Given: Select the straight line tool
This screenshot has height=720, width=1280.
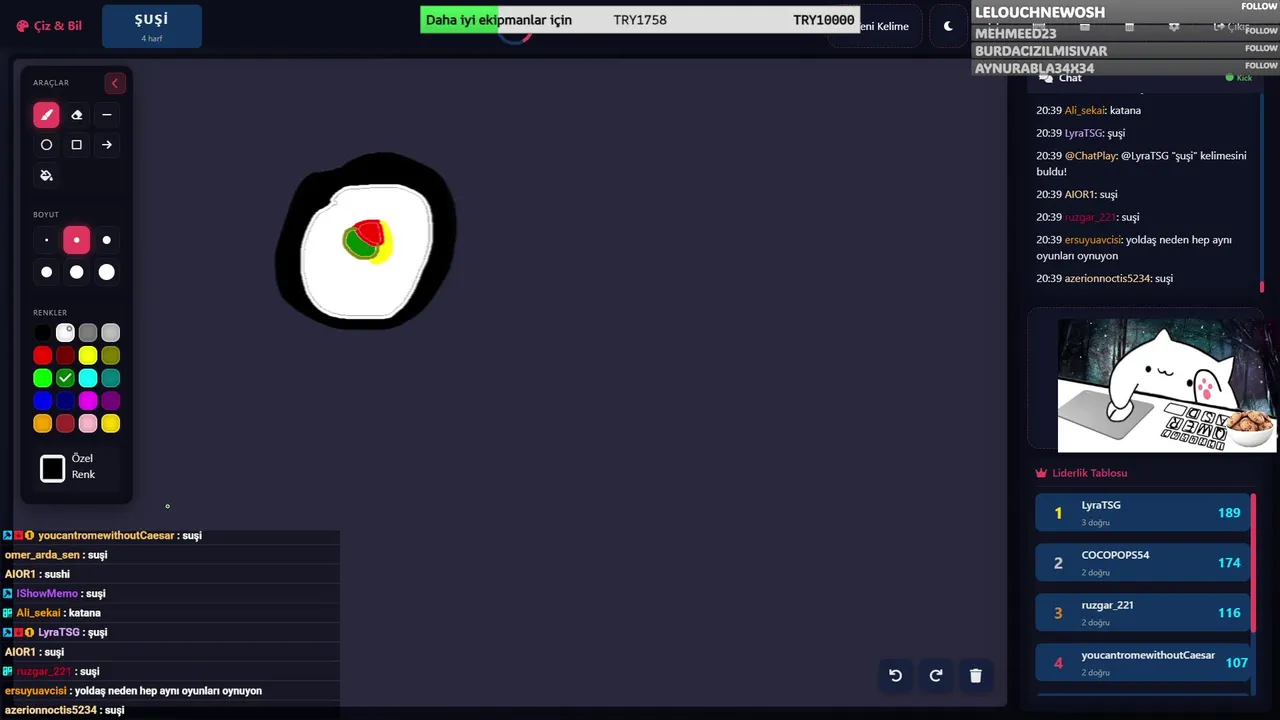Looking at the screenshot, I should [107, 115].
